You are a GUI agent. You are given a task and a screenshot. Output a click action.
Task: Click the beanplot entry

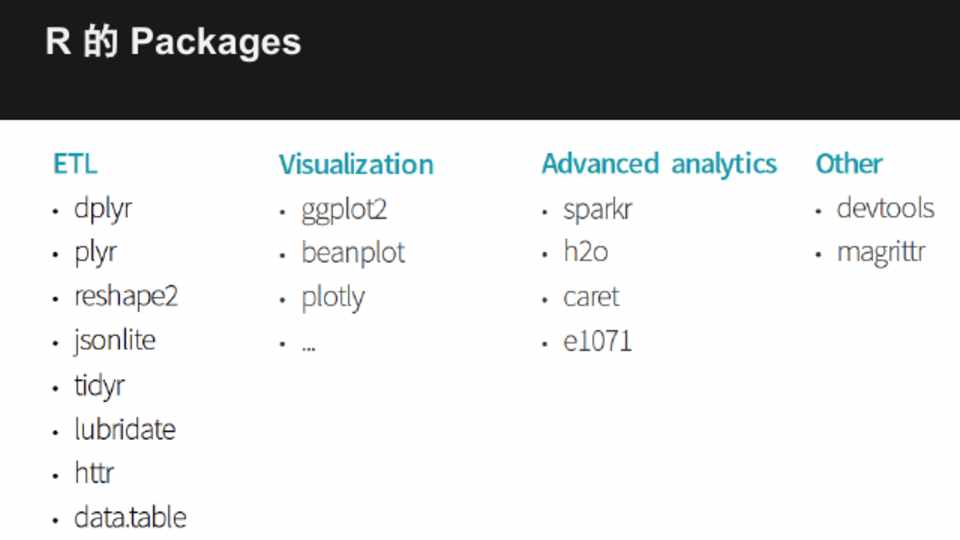point(353,253)
